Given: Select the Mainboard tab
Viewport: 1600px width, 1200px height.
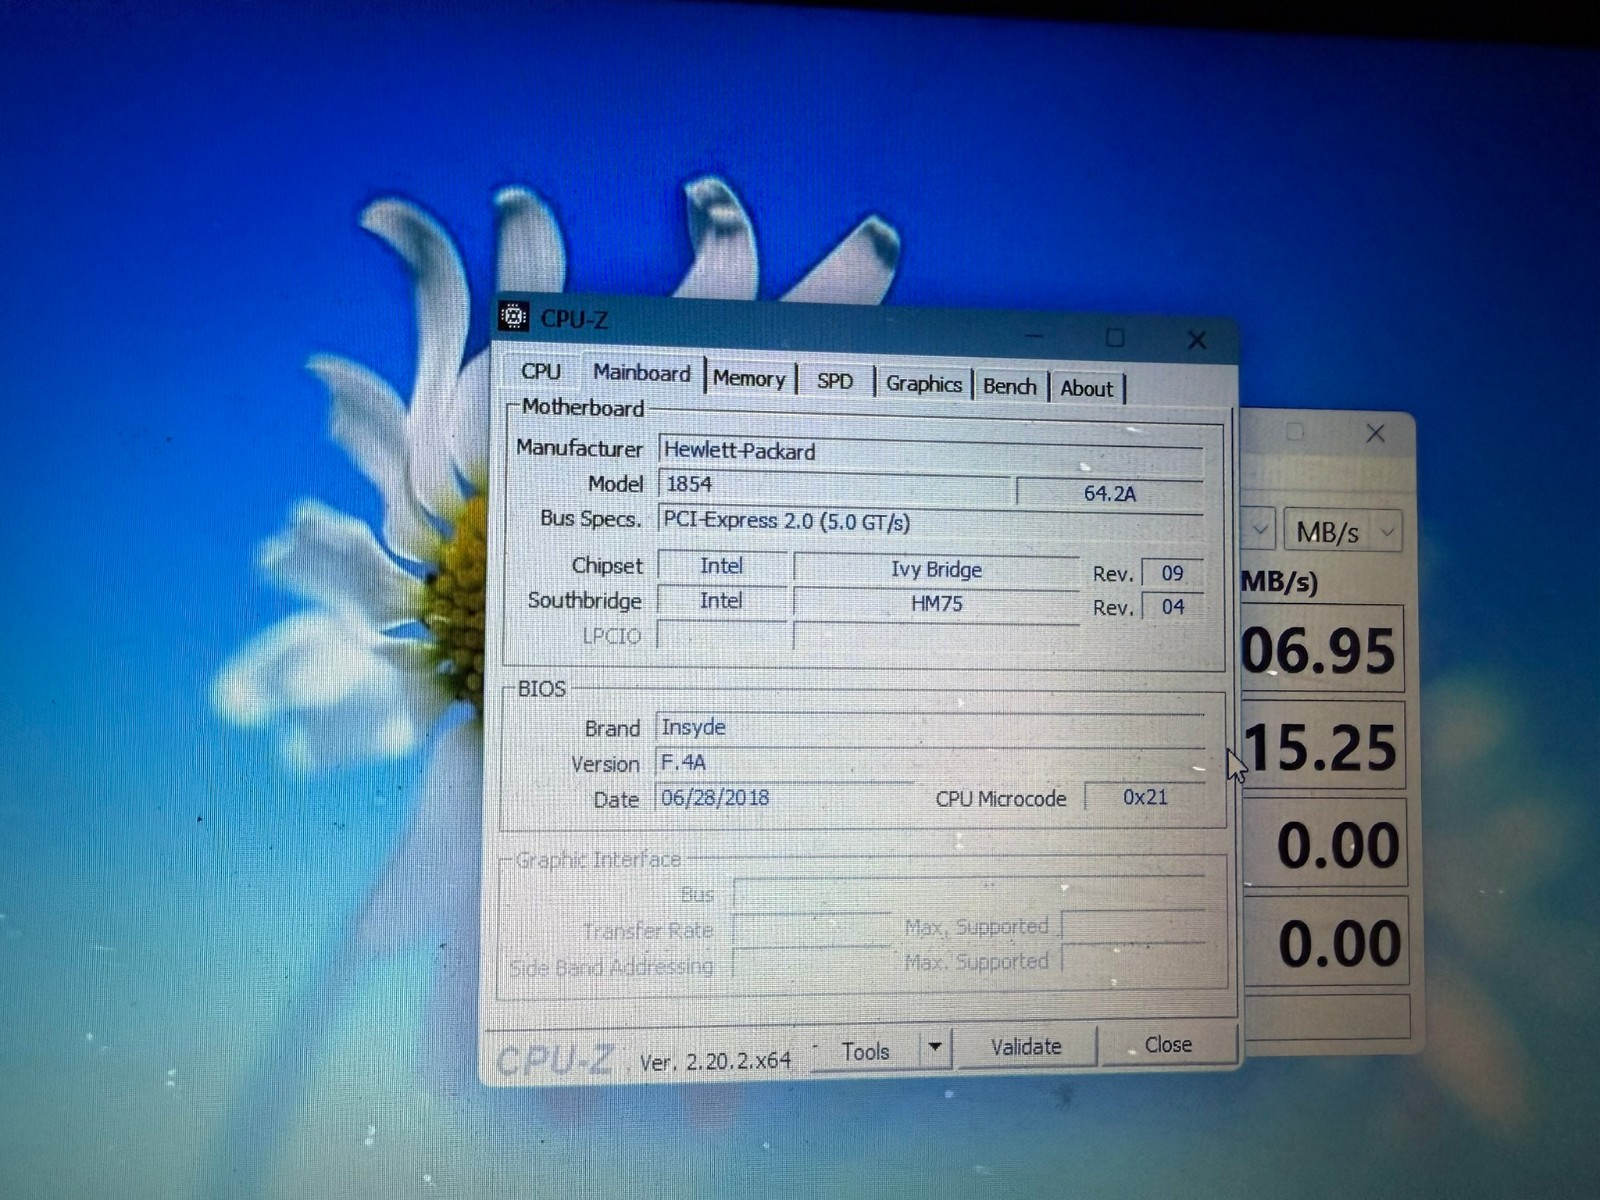Looking at the screenshot, I should click(x=642, y=373).
